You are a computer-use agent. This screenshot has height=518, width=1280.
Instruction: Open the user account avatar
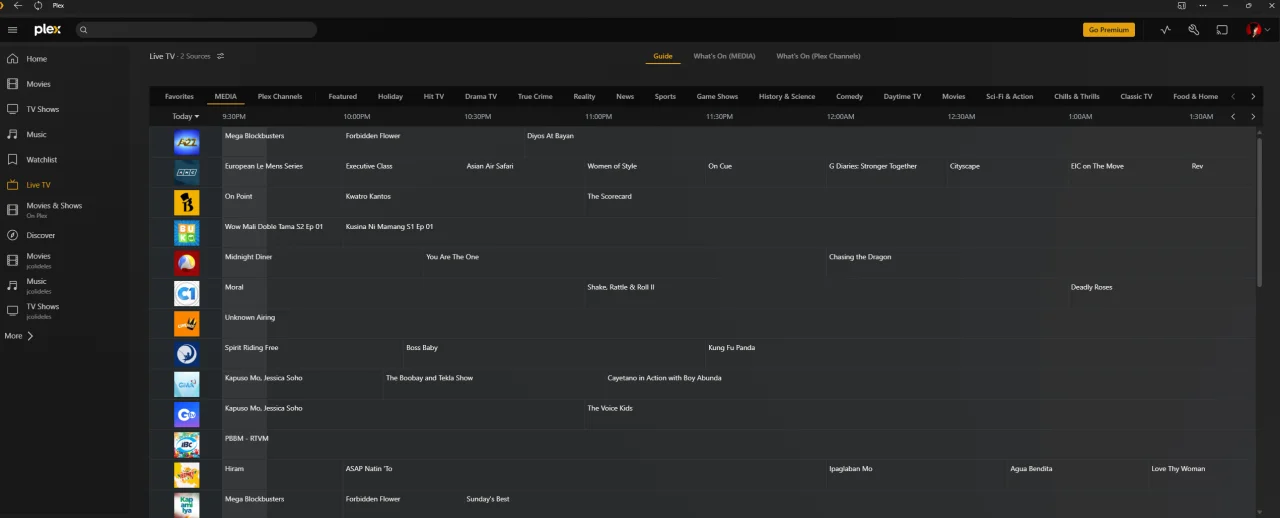(x=1253, y=30)
